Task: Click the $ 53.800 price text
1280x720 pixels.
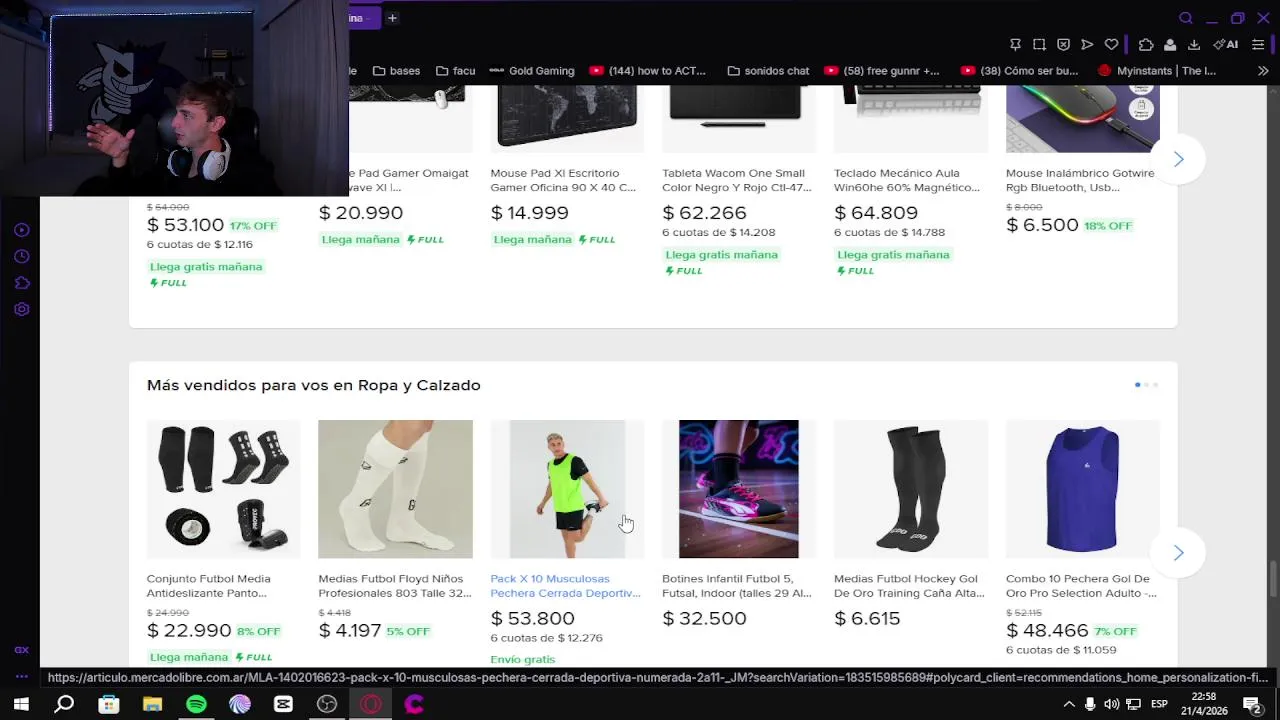Action: pyautogui.click(x=532, y=619)
